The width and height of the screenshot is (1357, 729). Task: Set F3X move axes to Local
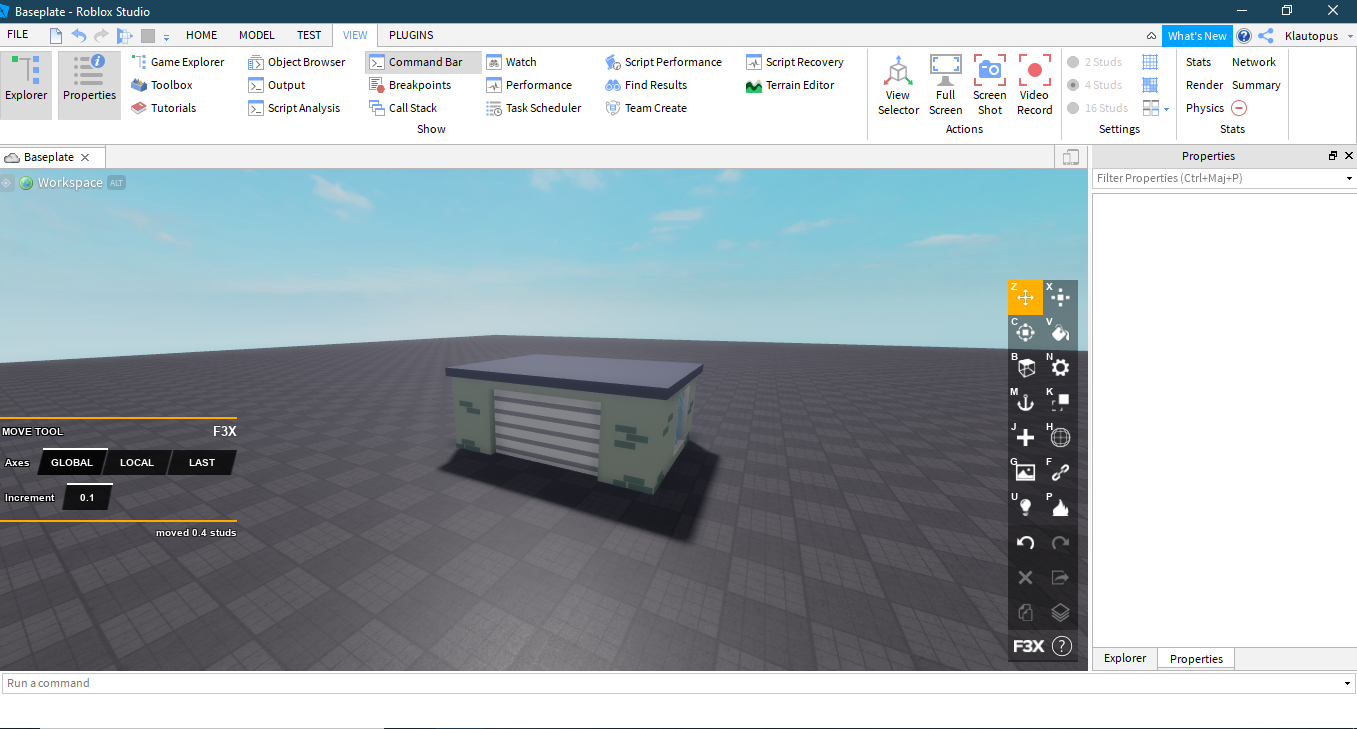(x=137, y=463)
